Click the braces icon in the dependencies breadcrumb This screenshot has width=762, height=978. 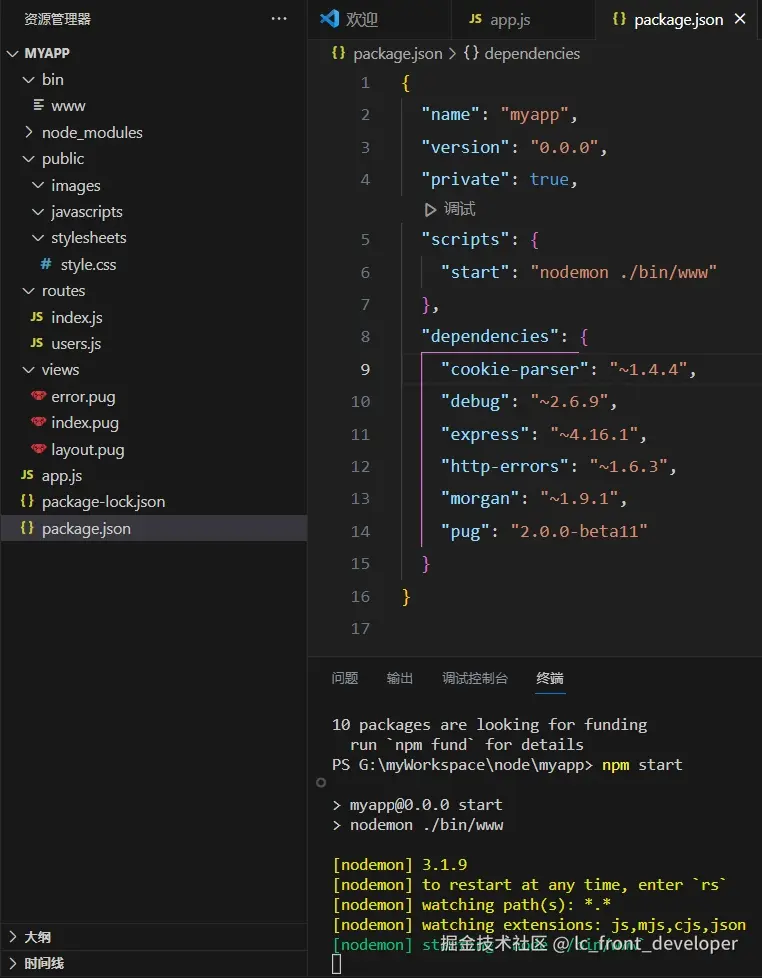click(x=471, y=53)
